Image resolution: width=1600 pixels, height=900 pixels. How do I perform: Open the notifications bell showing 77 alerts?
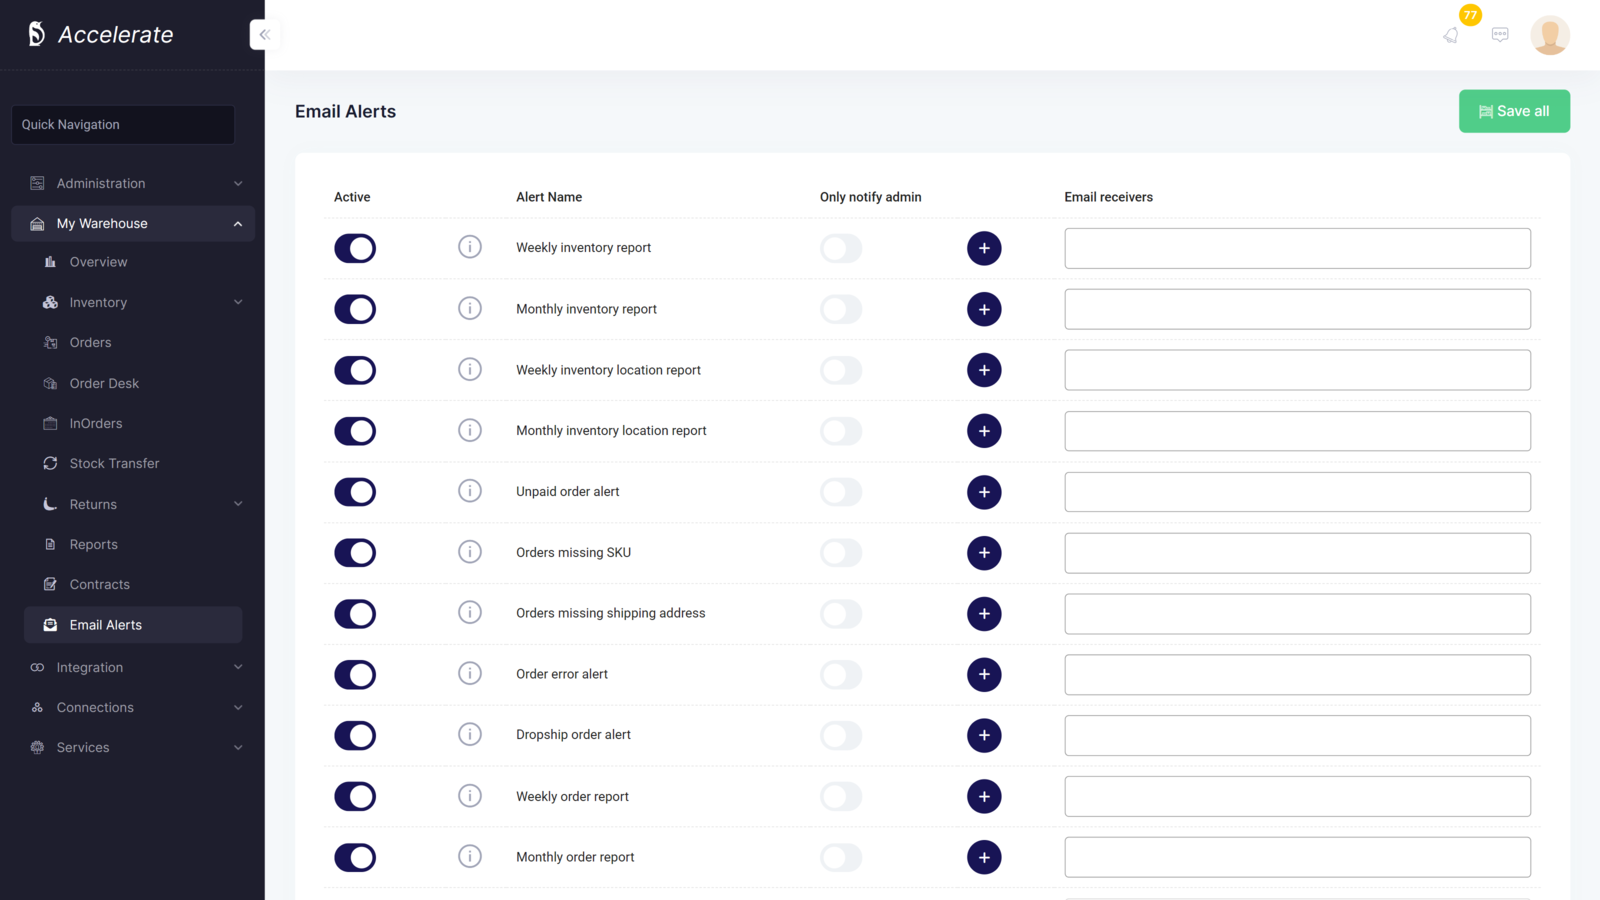[x=1451, y=34]
